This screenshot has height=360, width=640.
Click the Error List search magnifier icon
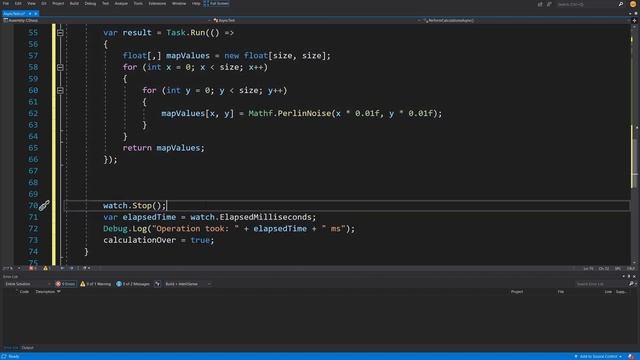coord(631,284)
